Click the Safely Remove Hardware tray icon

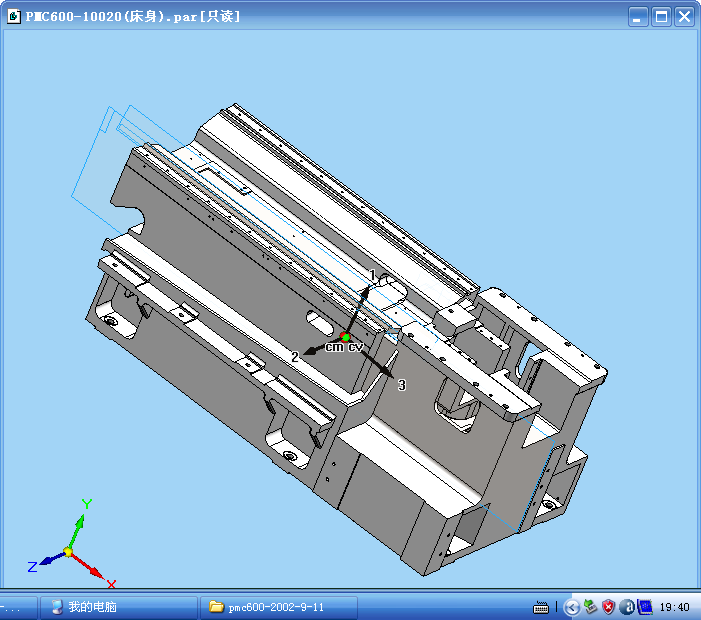pyautogui.click(x=591, y=607)
